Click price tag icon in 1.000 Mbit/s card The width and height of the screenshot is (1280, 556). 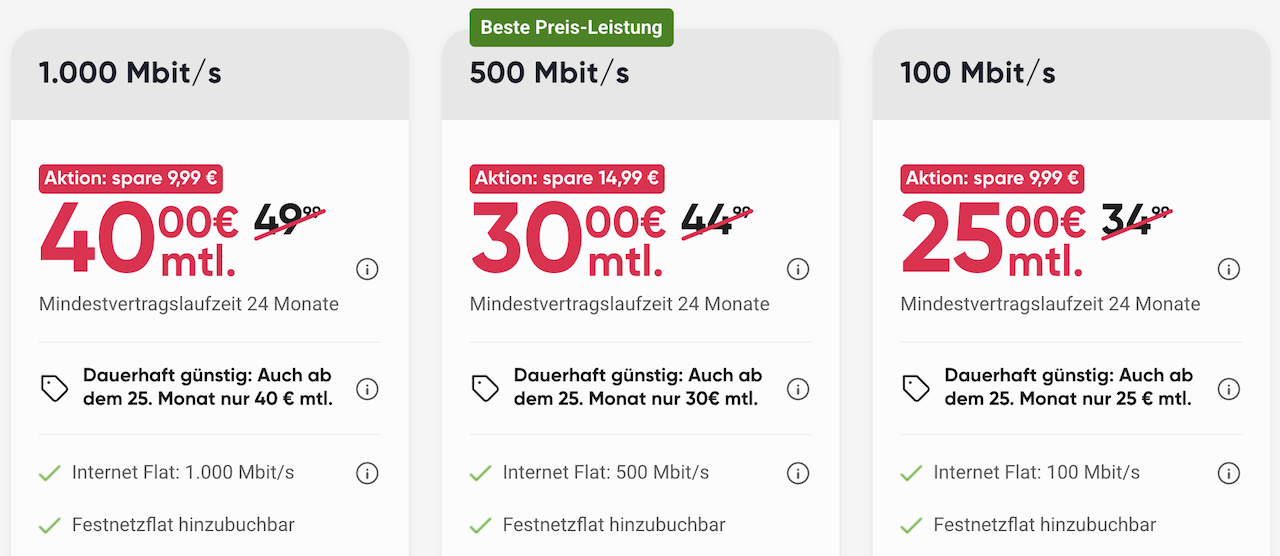pyautogui.click(x=55, y=389)
